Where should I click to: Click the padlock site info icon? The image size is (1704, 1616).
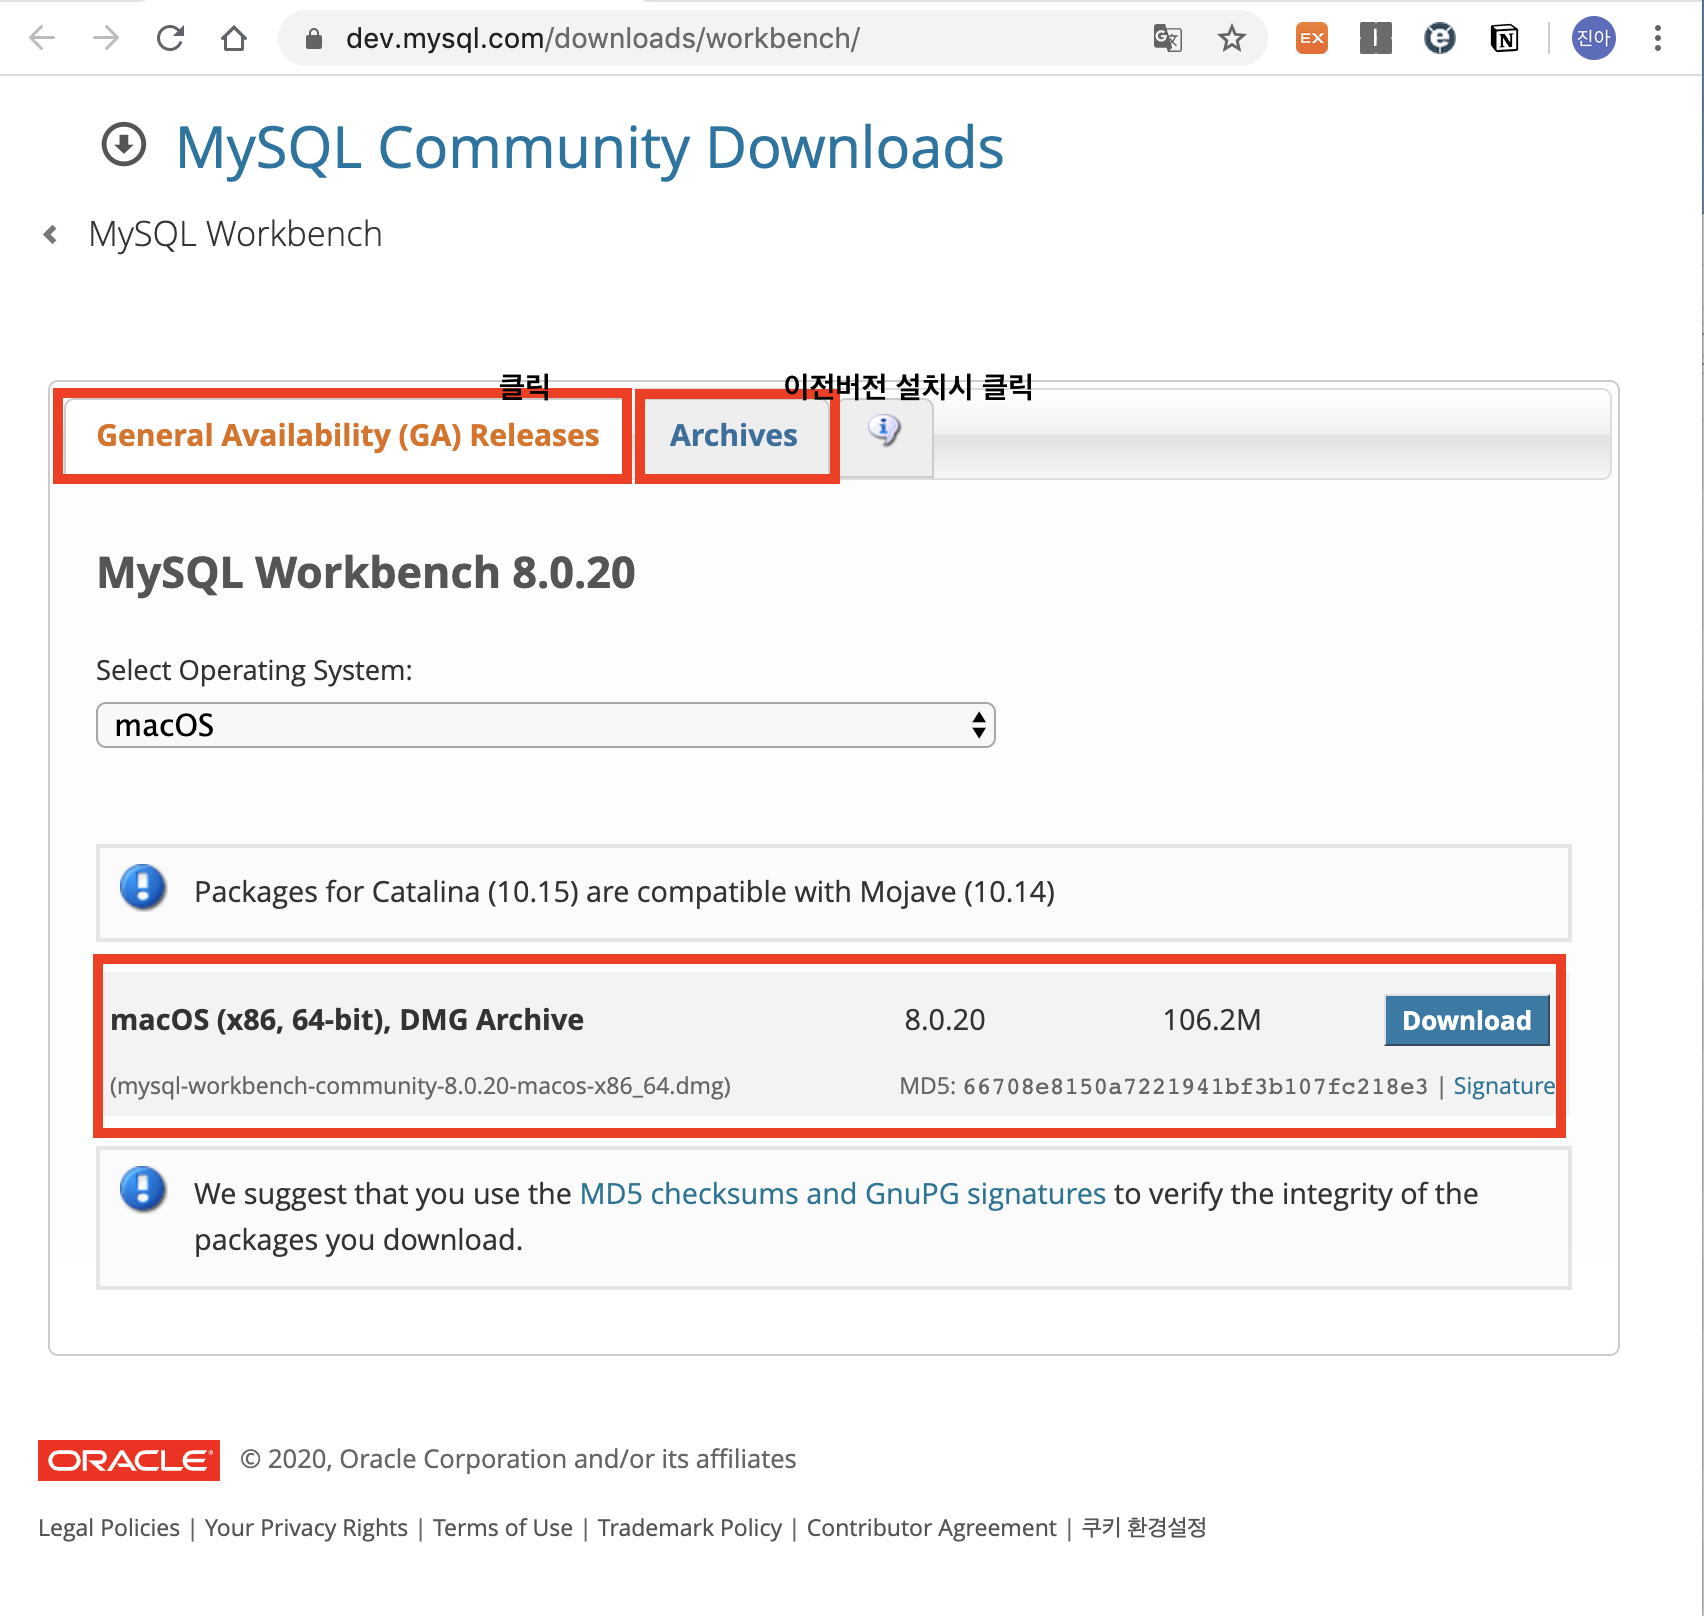tap(314, 39)
